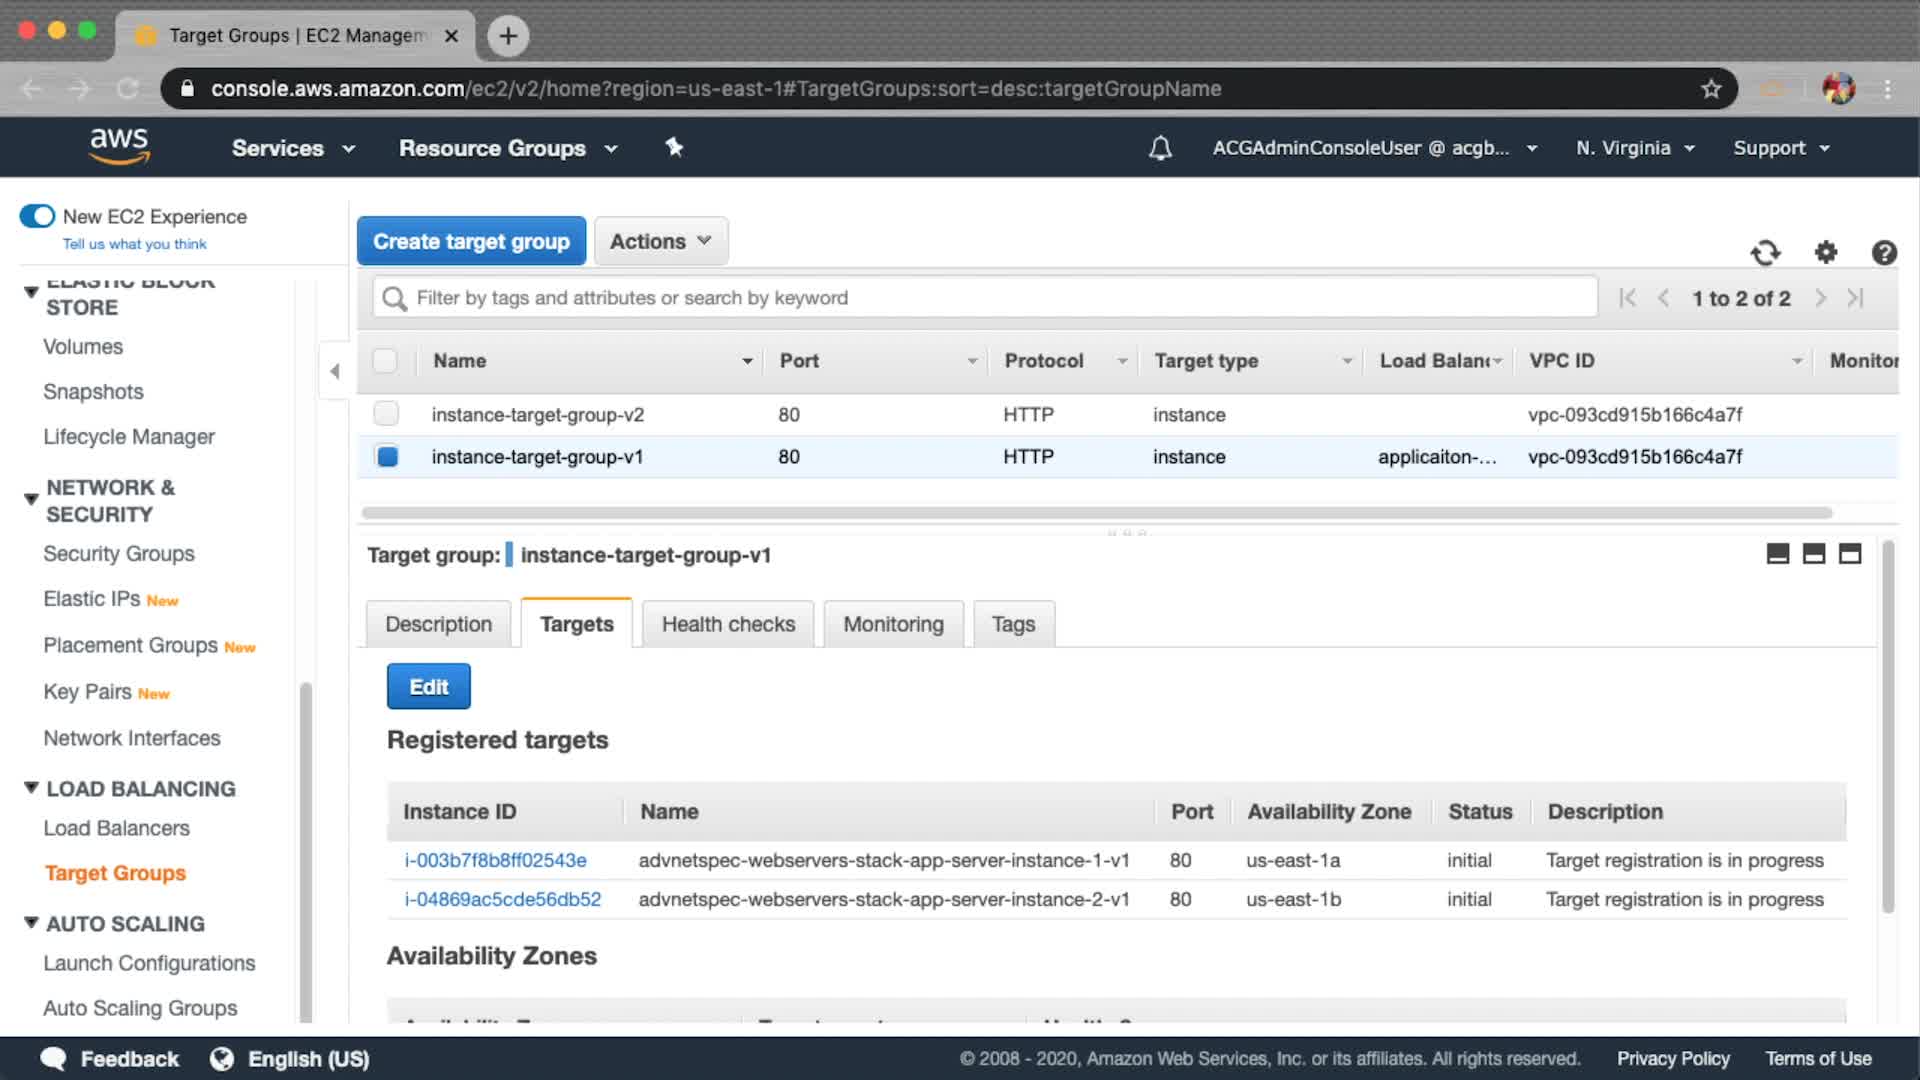Click the filter by tags search field
This screenshot has width=1920, height=1080.
coord(985,298)
